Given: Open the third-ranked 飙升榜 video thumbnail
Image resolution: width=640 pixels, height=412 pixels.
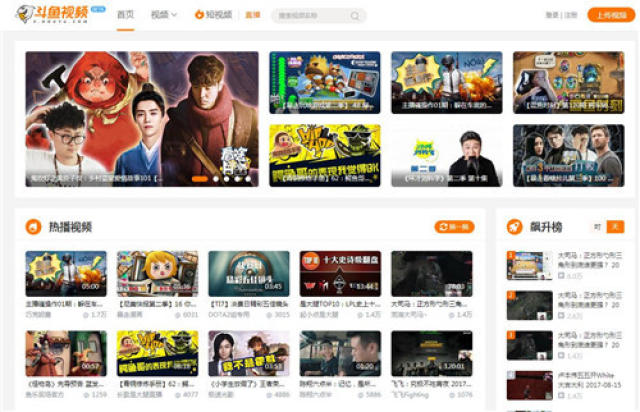Looking at the screenshot, I should (x=530, y=345).
